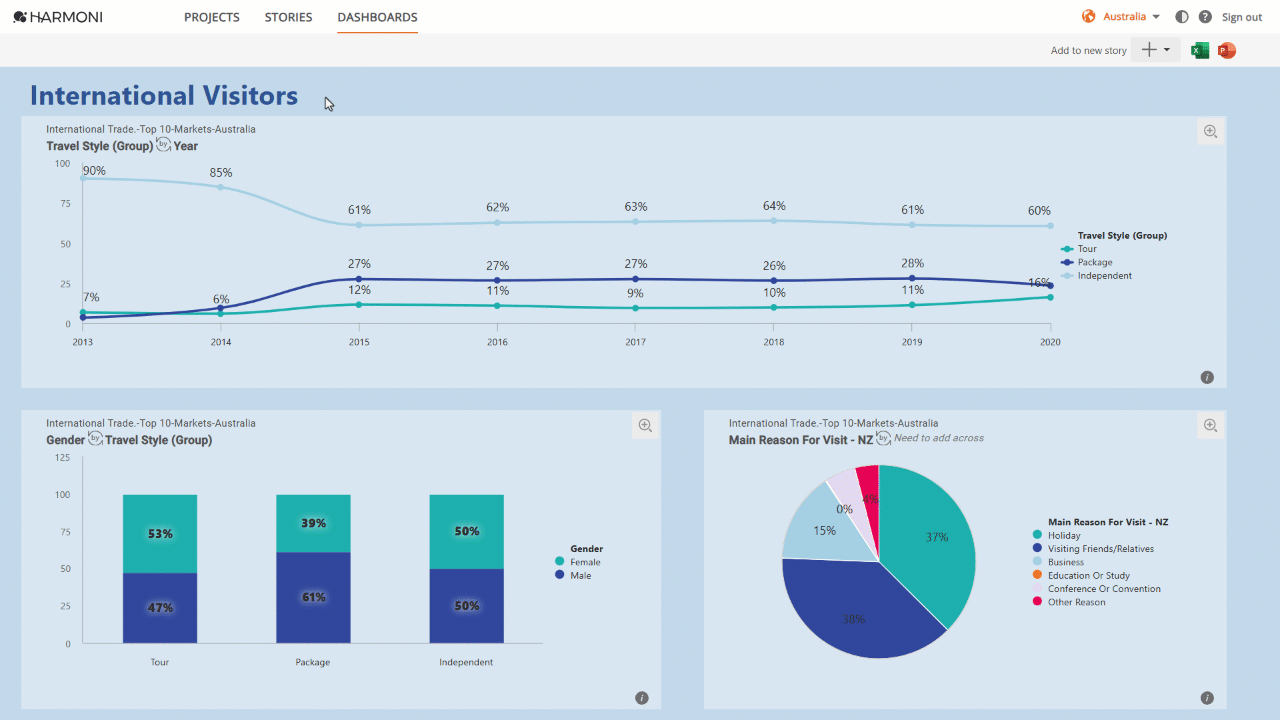Select the Dashboards tab

point(377,17)
